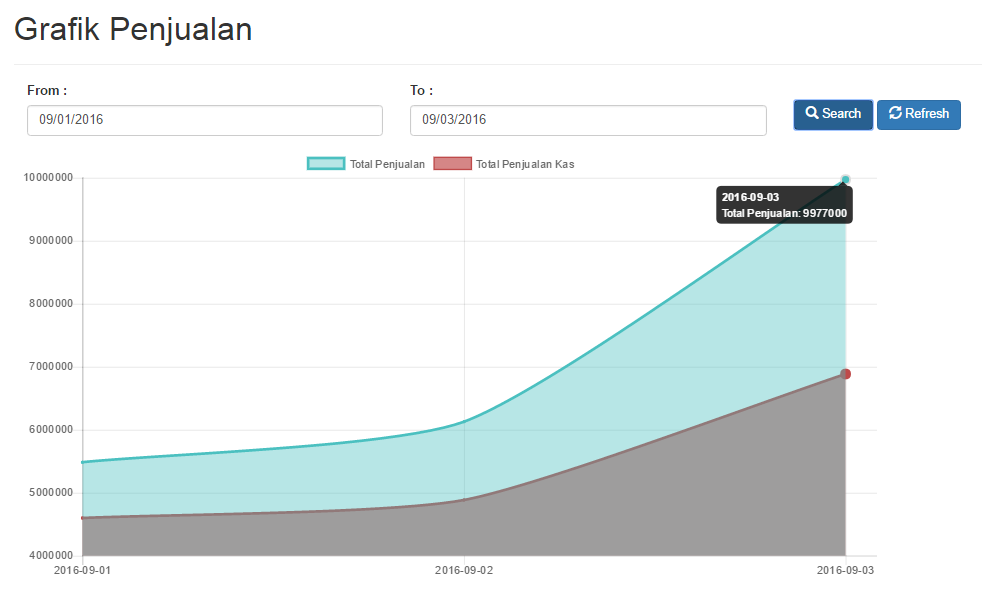Toggle Total Penjualan Kas series via red legend swatch
982x591 pixels.
[452, 163]
